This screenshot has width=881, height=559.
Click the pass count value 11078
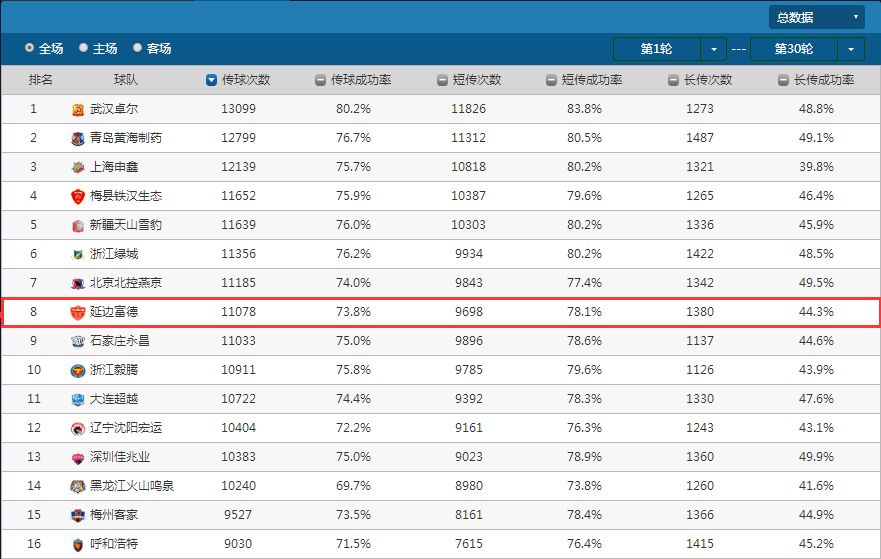[238, 312]
